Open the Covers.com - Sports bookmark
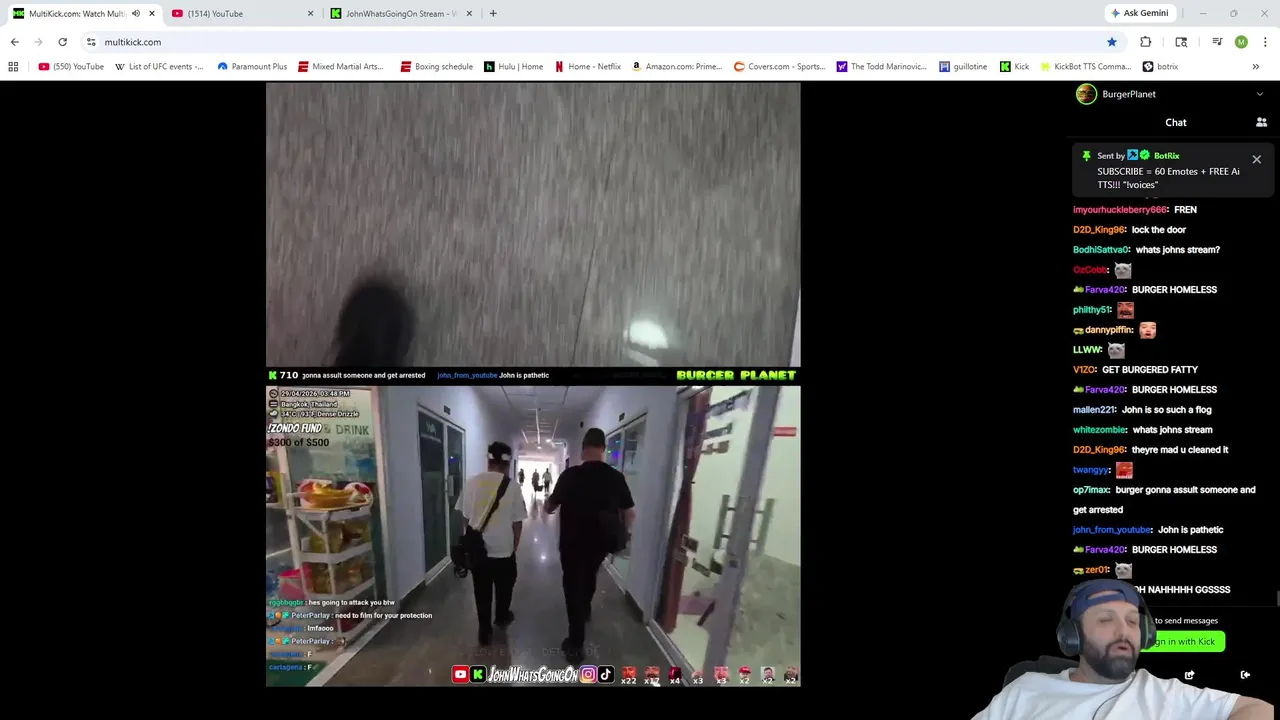 click(780, 67)
